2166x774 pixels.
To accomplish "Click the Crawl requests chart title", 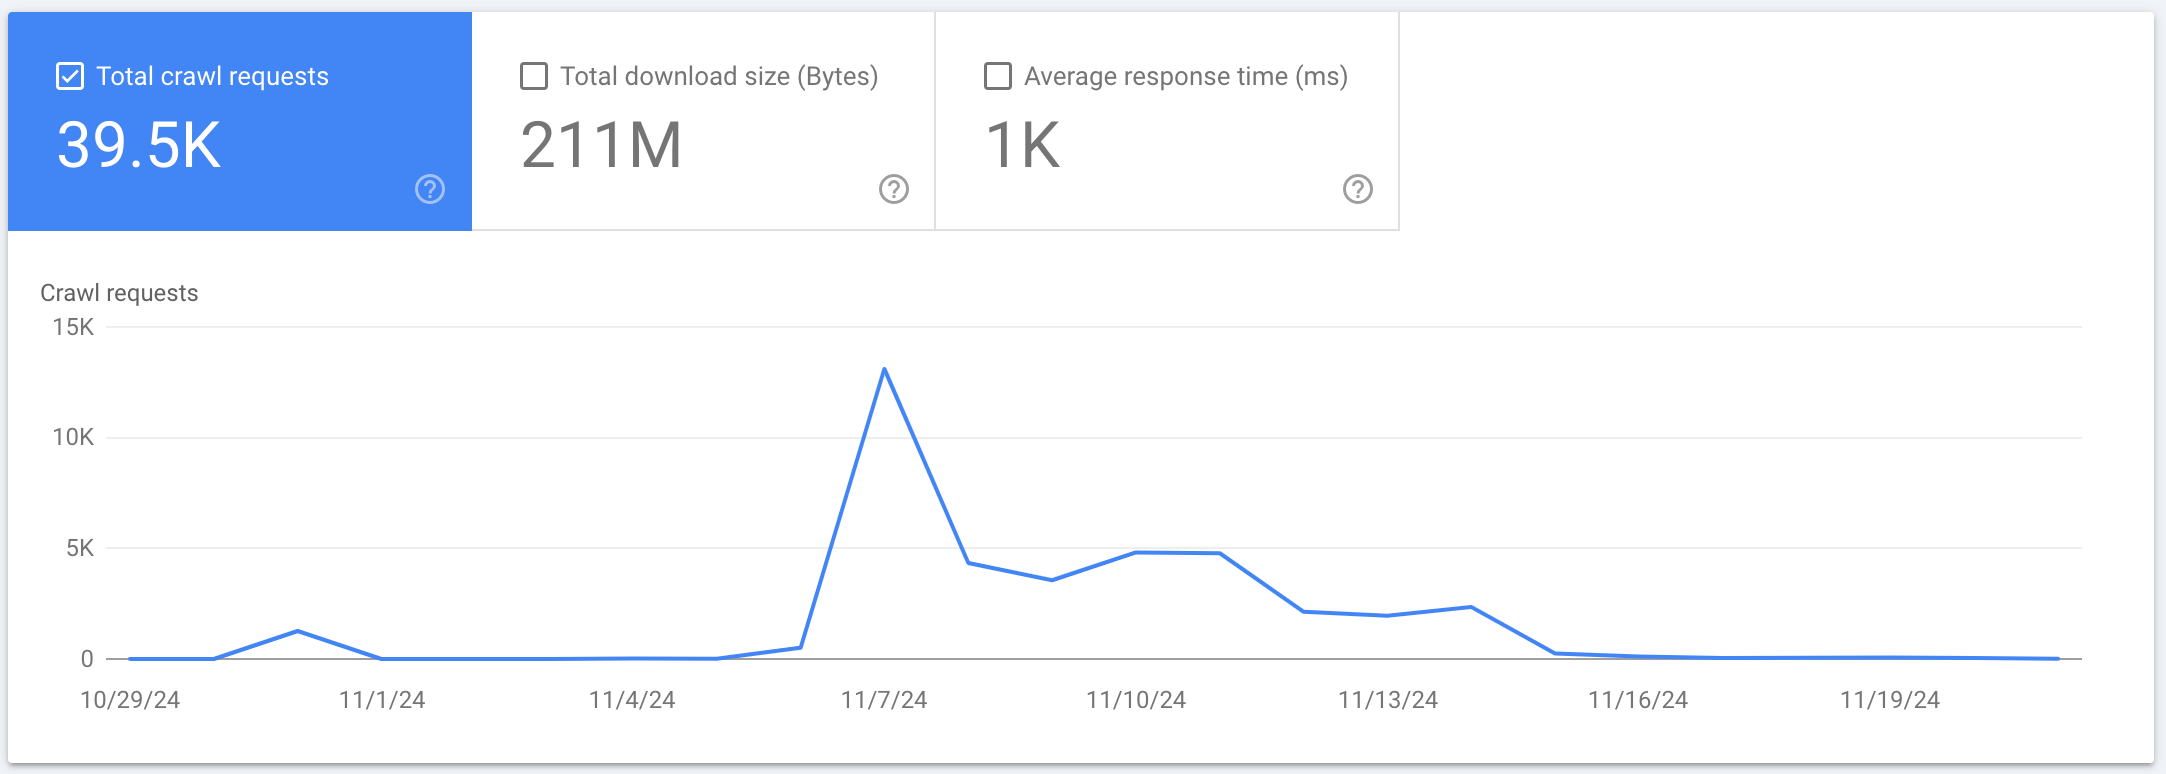I will [119, 293].
